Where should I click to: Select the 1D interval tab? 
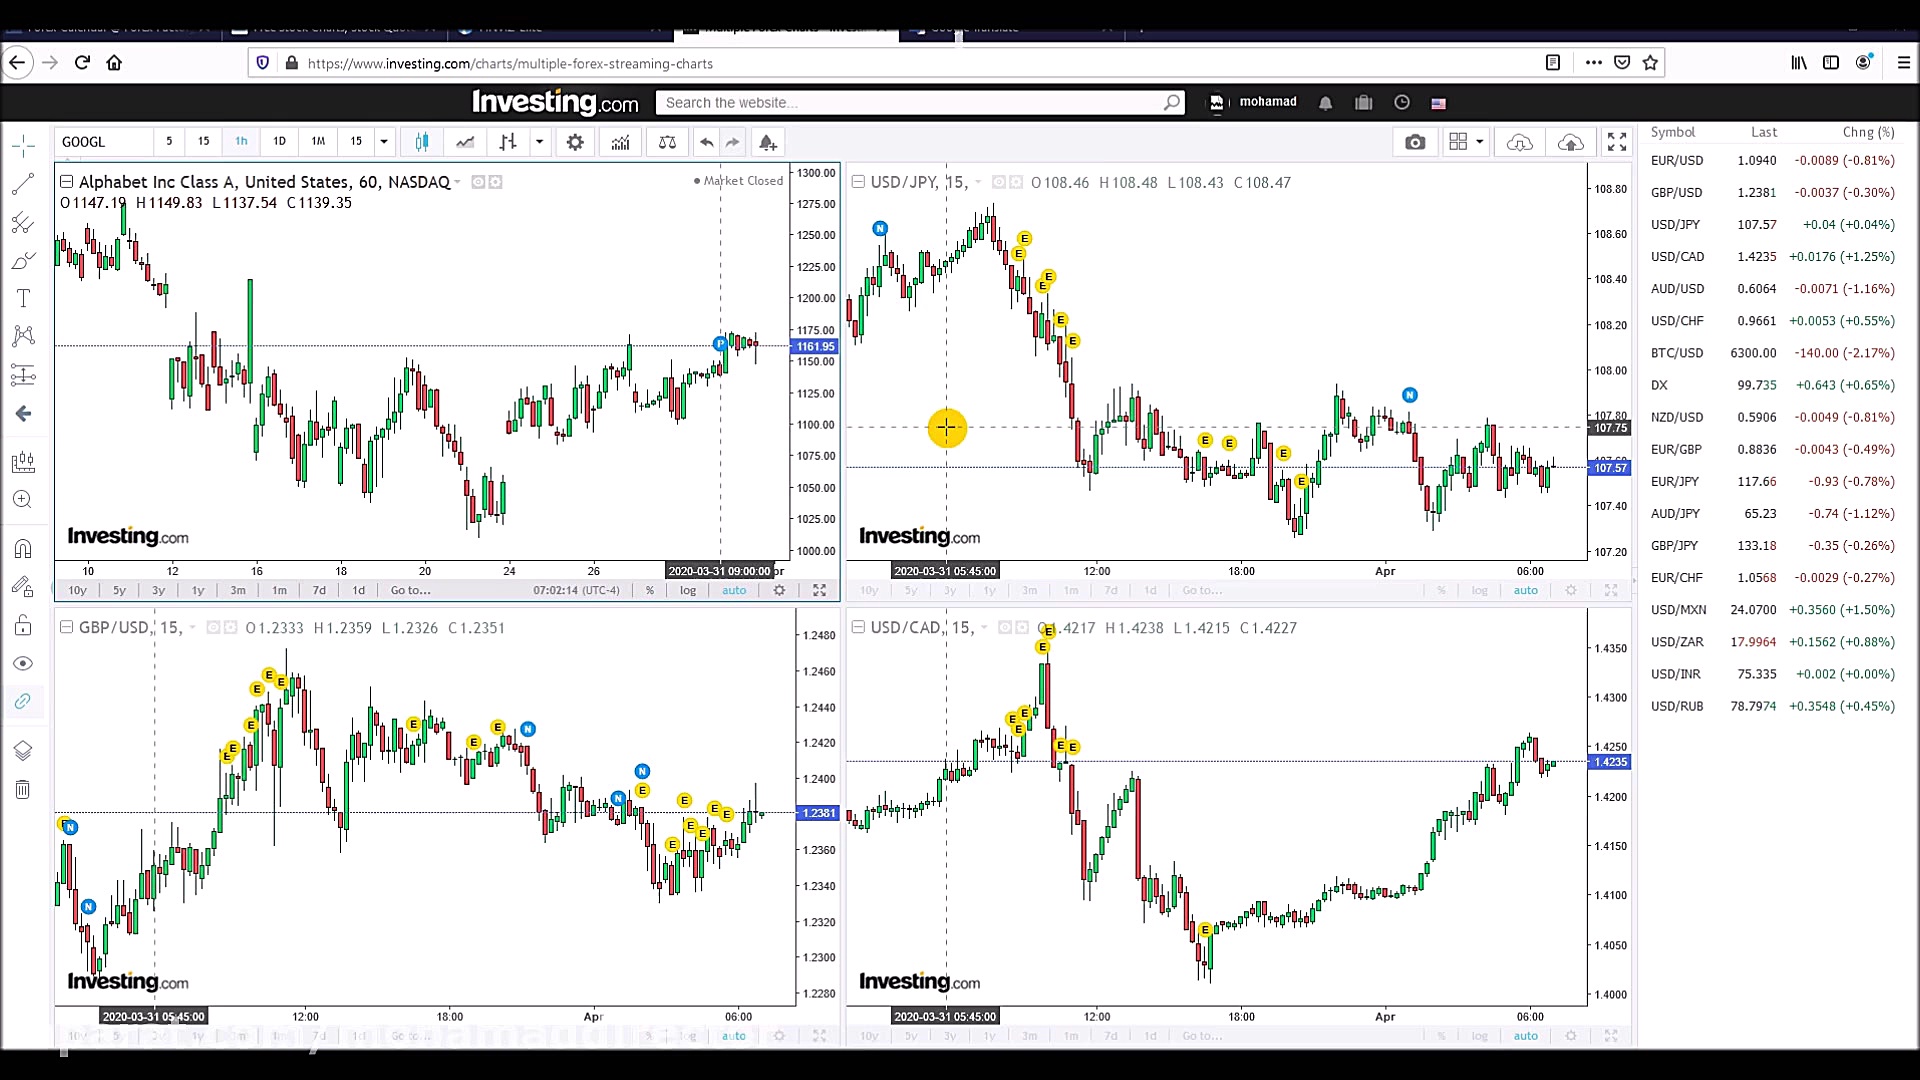(279, 141)
